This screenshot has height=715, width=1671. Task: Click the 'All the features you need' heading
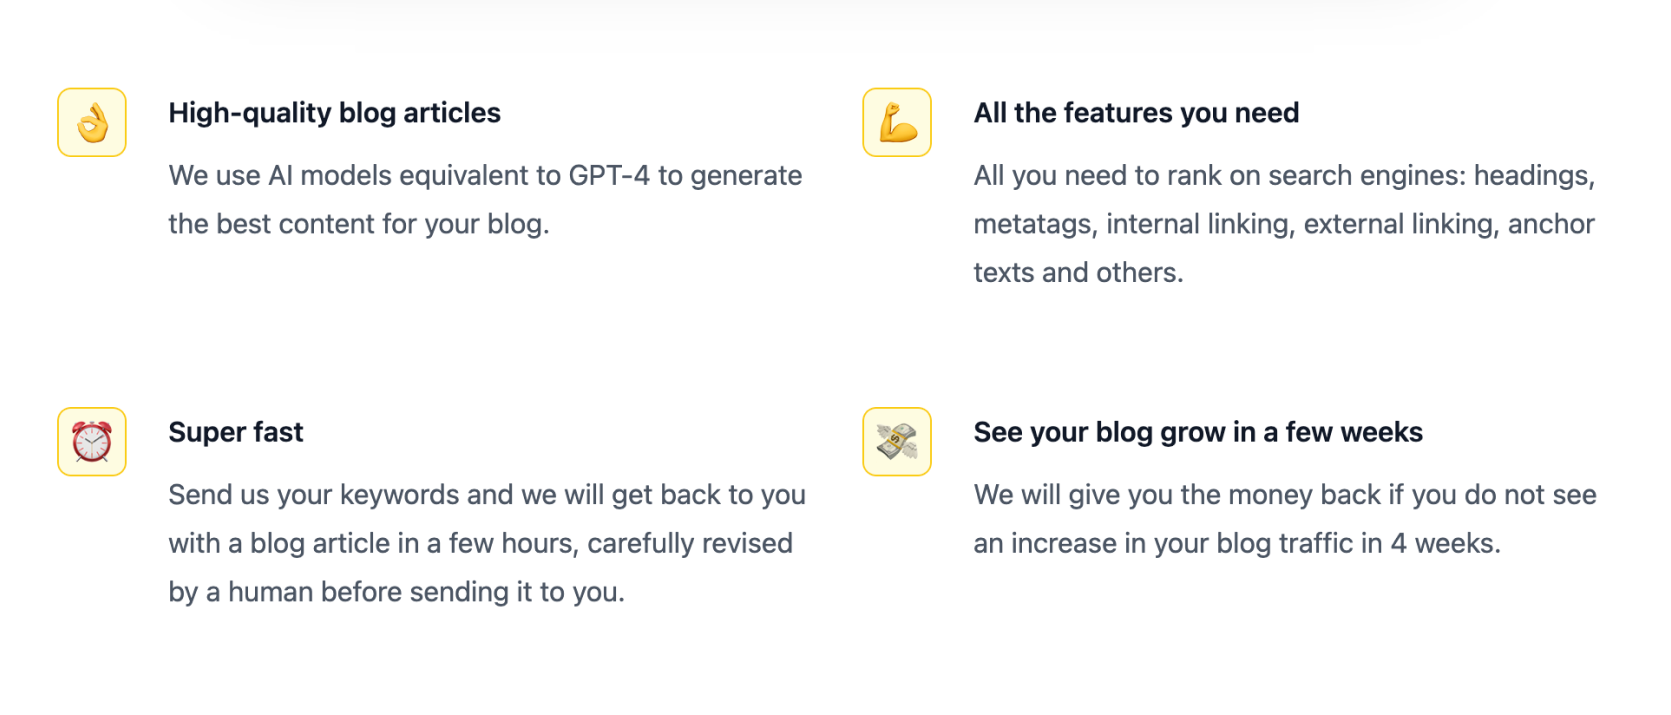click(x=1136, y=113)
